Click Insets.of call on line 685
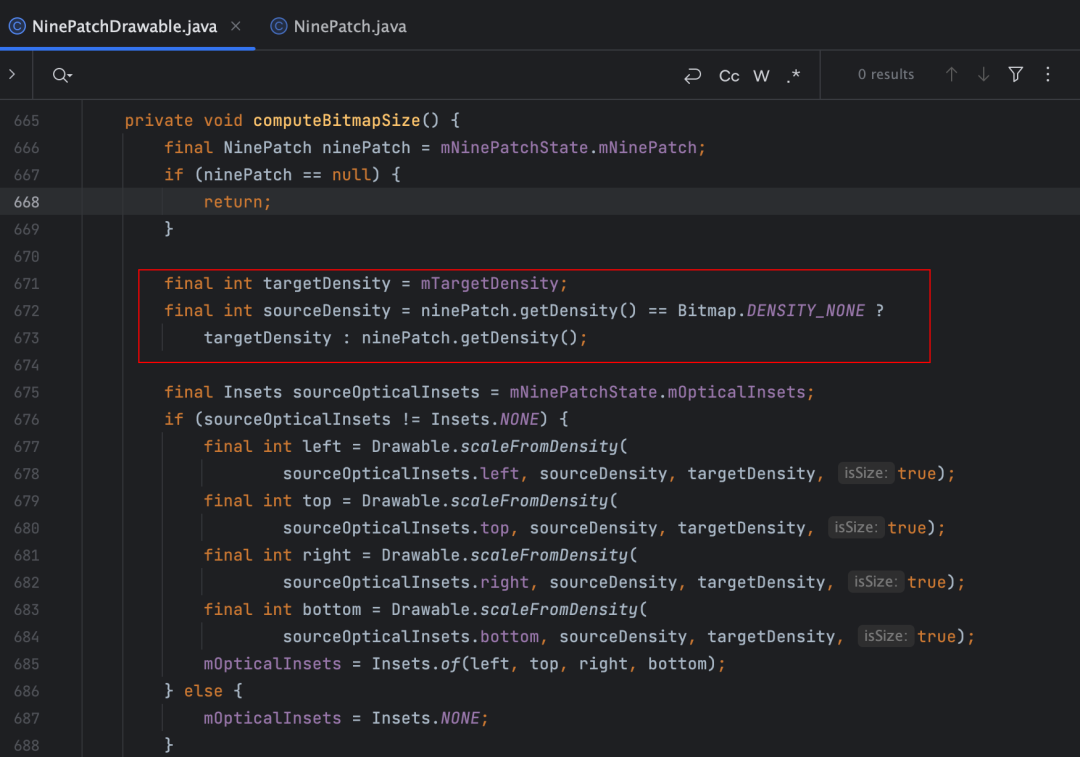This screenshot has height=757, width=1080. click(416, 664)
